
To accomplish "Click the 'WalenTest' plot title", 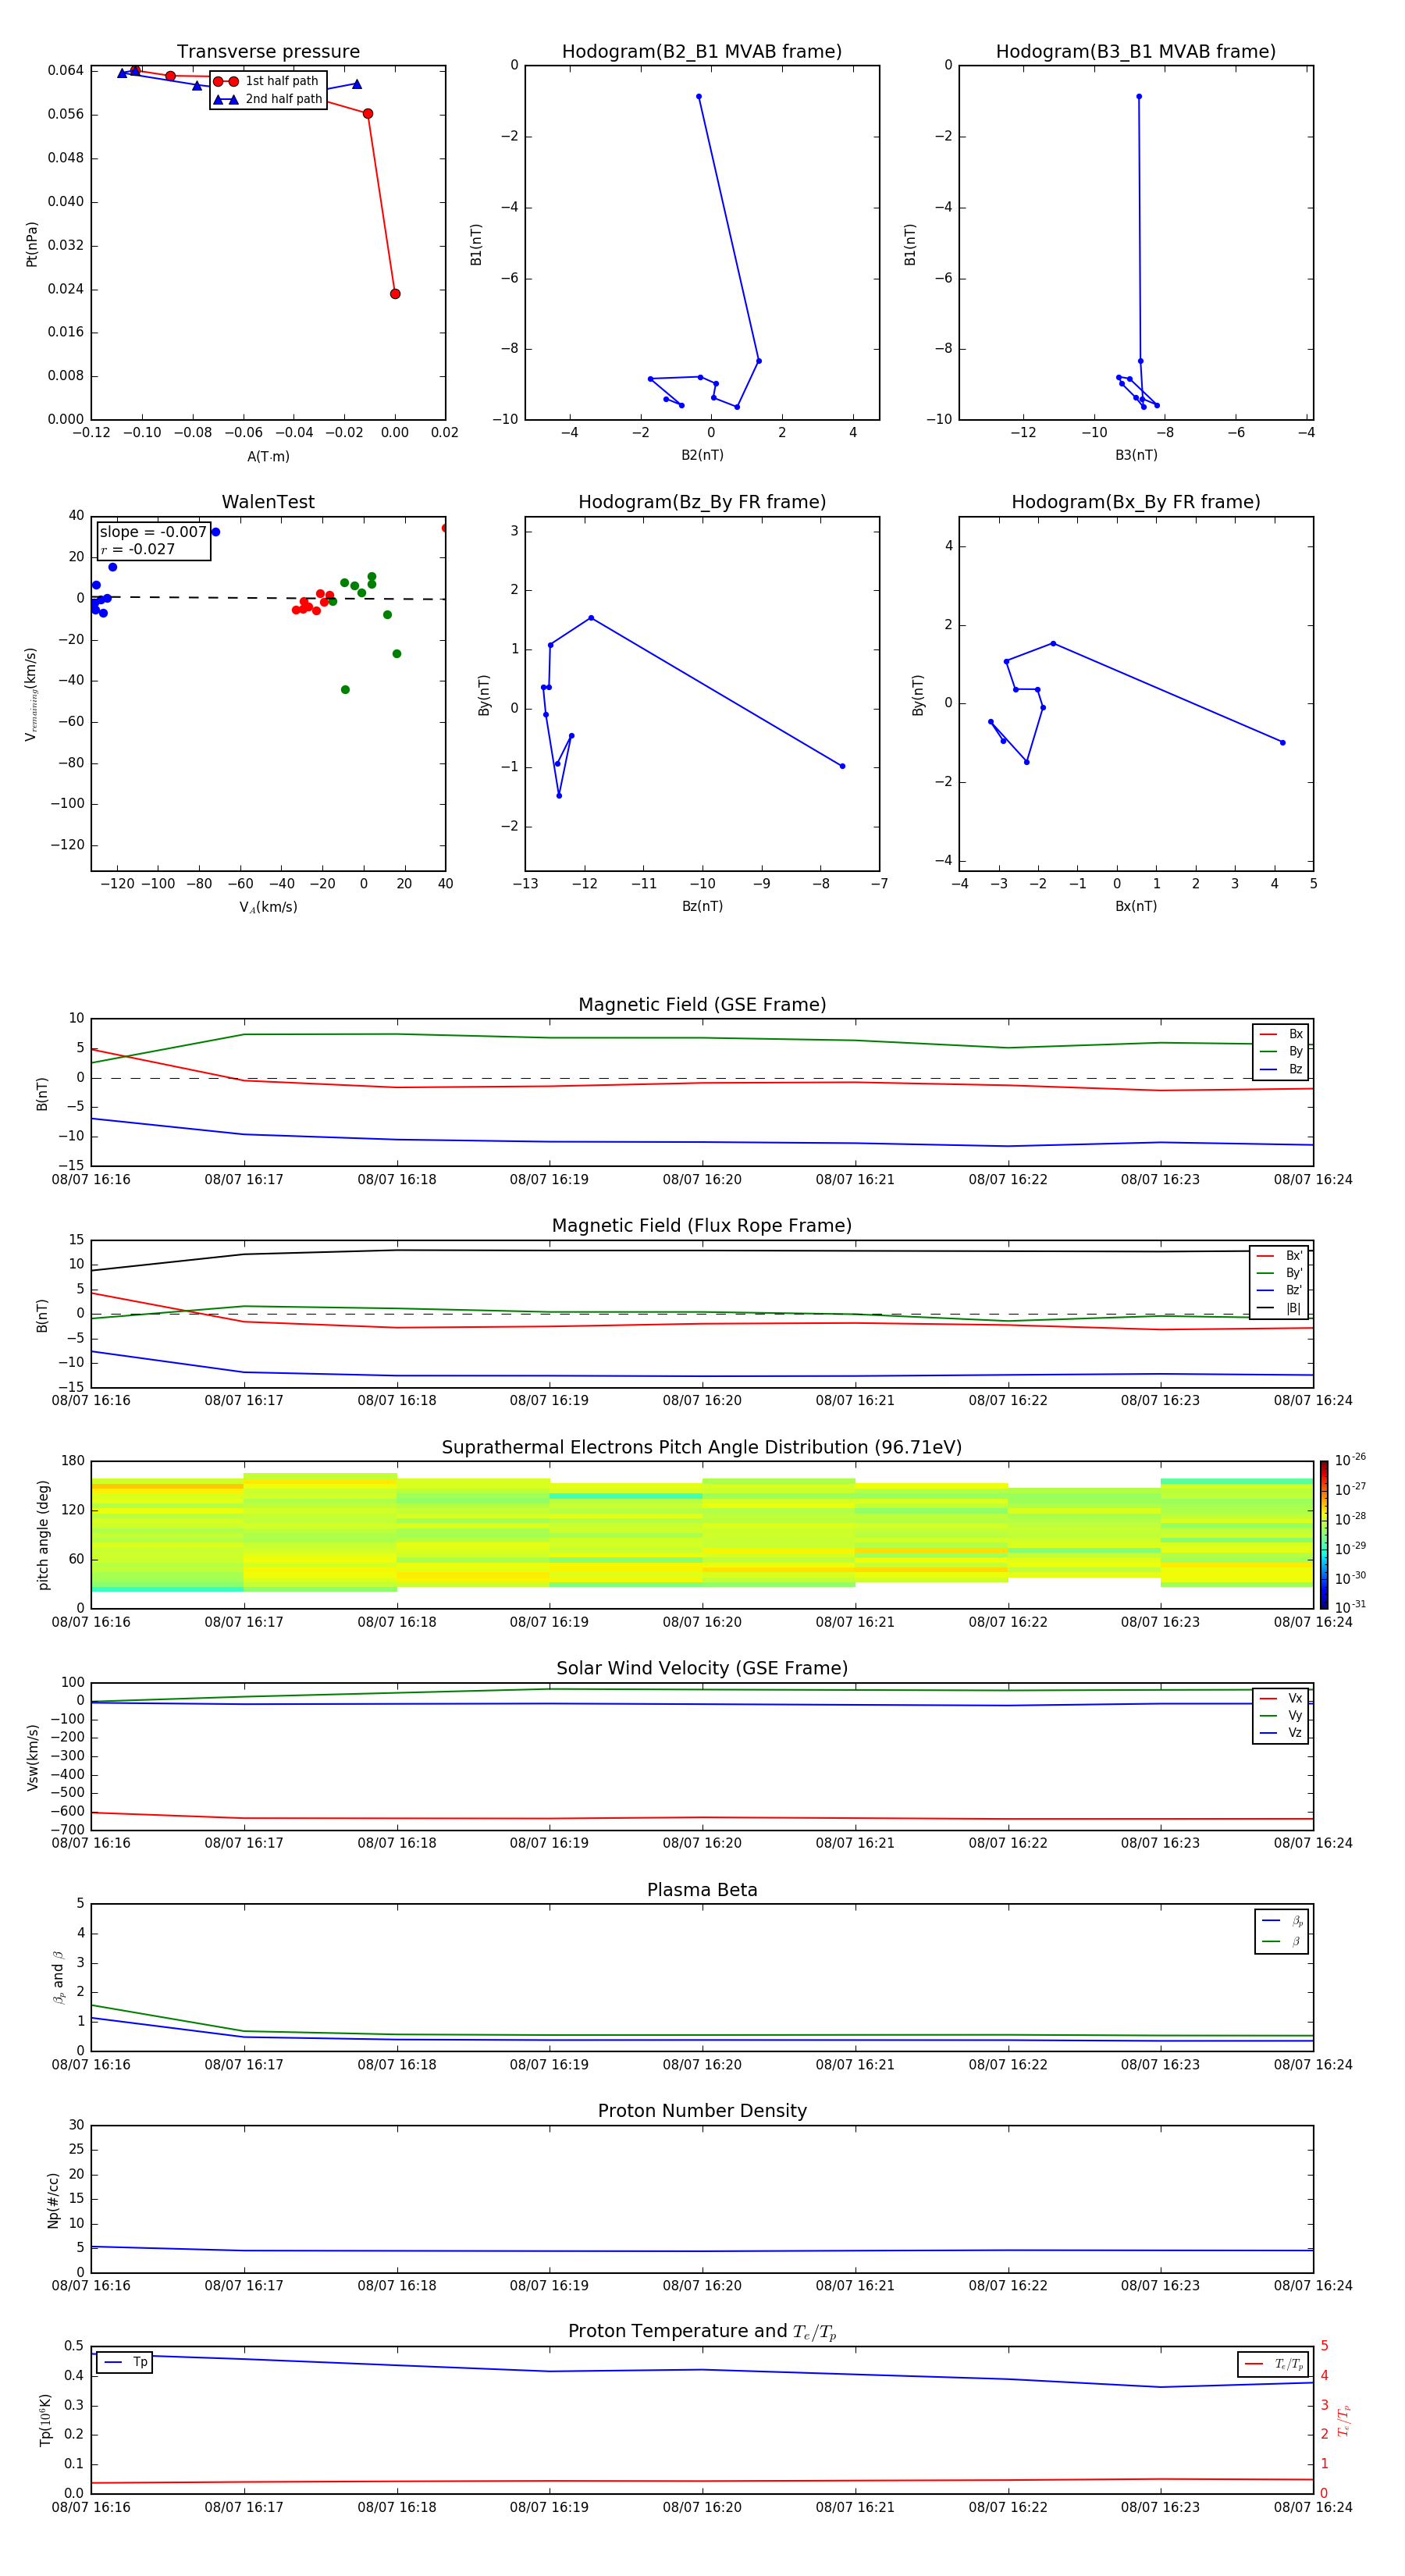I will pyautogui.click(x=268, y=502).
